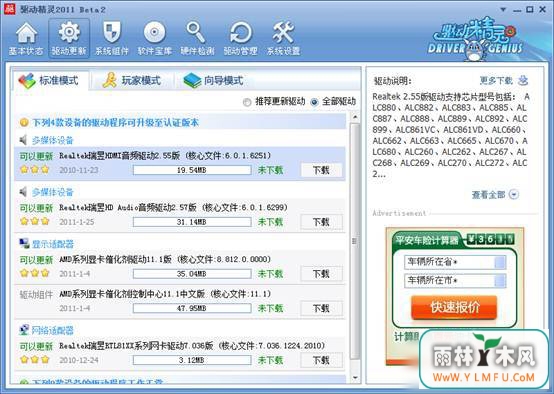The width and height of the screenshot is (554, 394).
Task: Click the 35.04MB progress bar
Action: pos(192,274)
